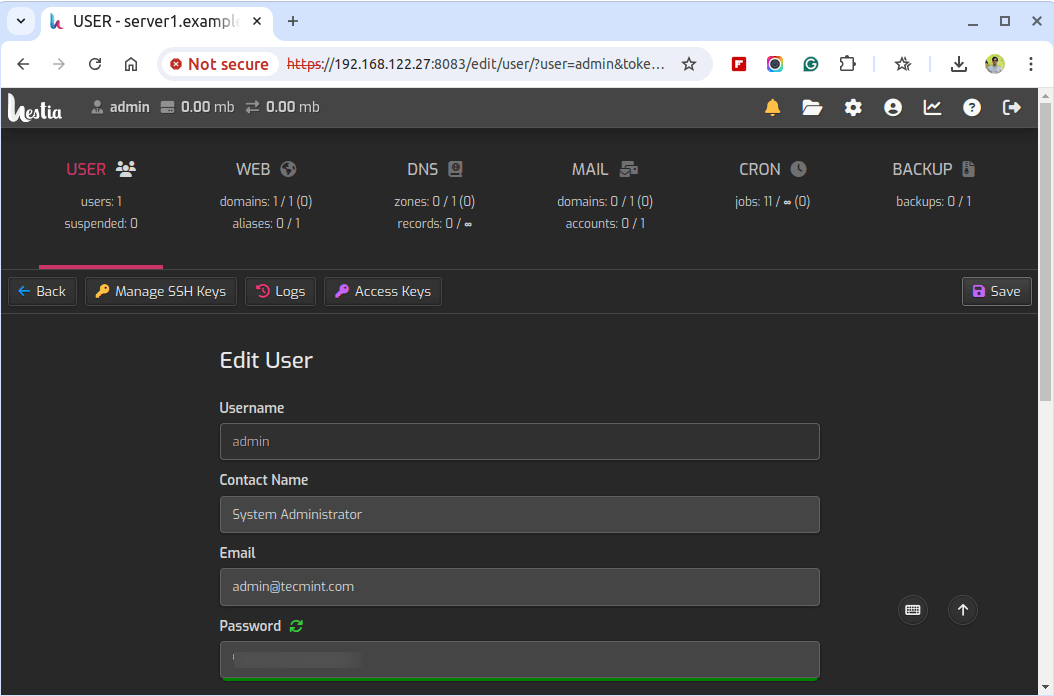Viewport: 1054px width, 696px height.
Task: Click the Edit User heading
Action: pyautogui.click(x=266, y=360)
